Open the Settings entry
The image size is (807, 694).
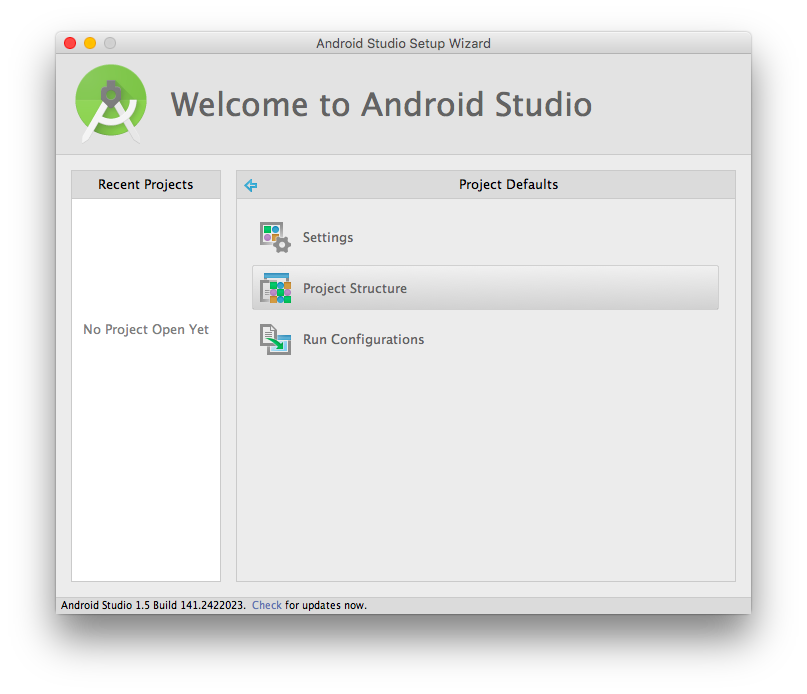485,237
